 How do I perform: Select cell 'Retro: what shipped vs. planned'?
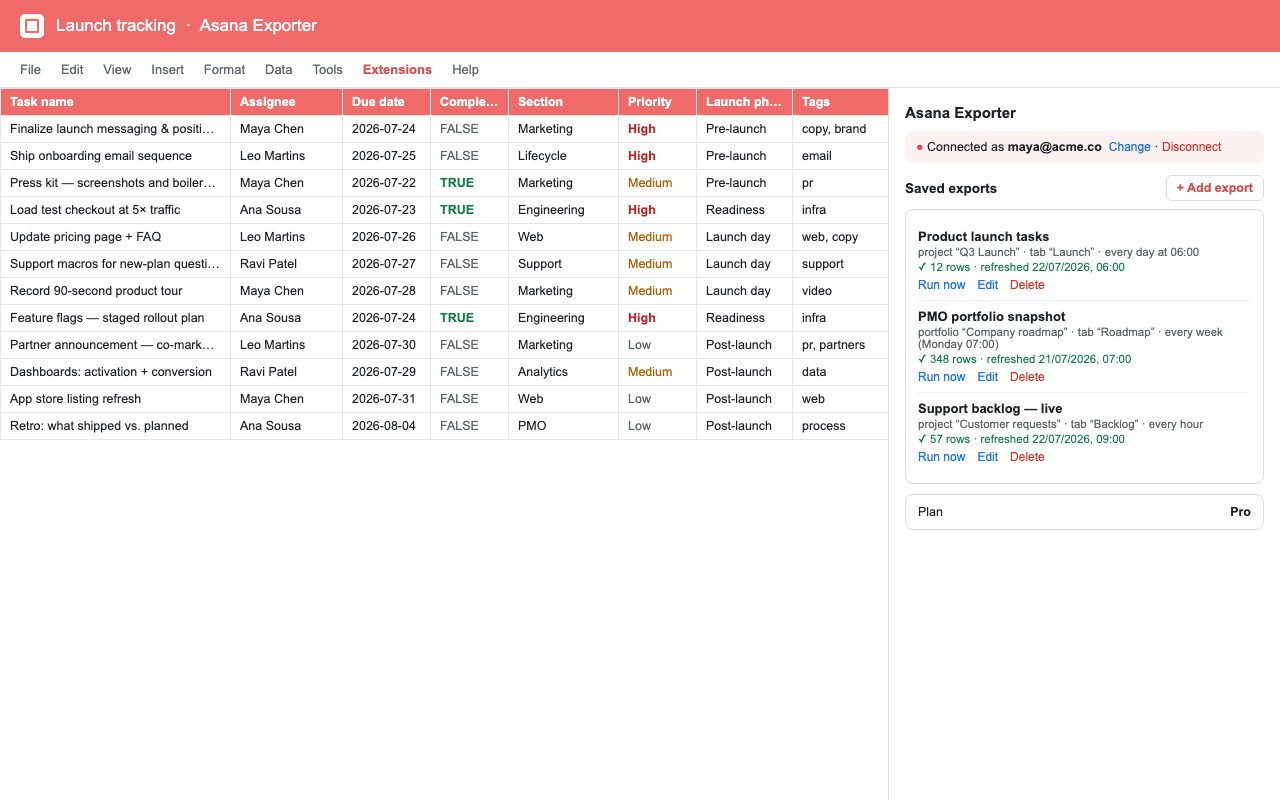[x=115, y=426]
